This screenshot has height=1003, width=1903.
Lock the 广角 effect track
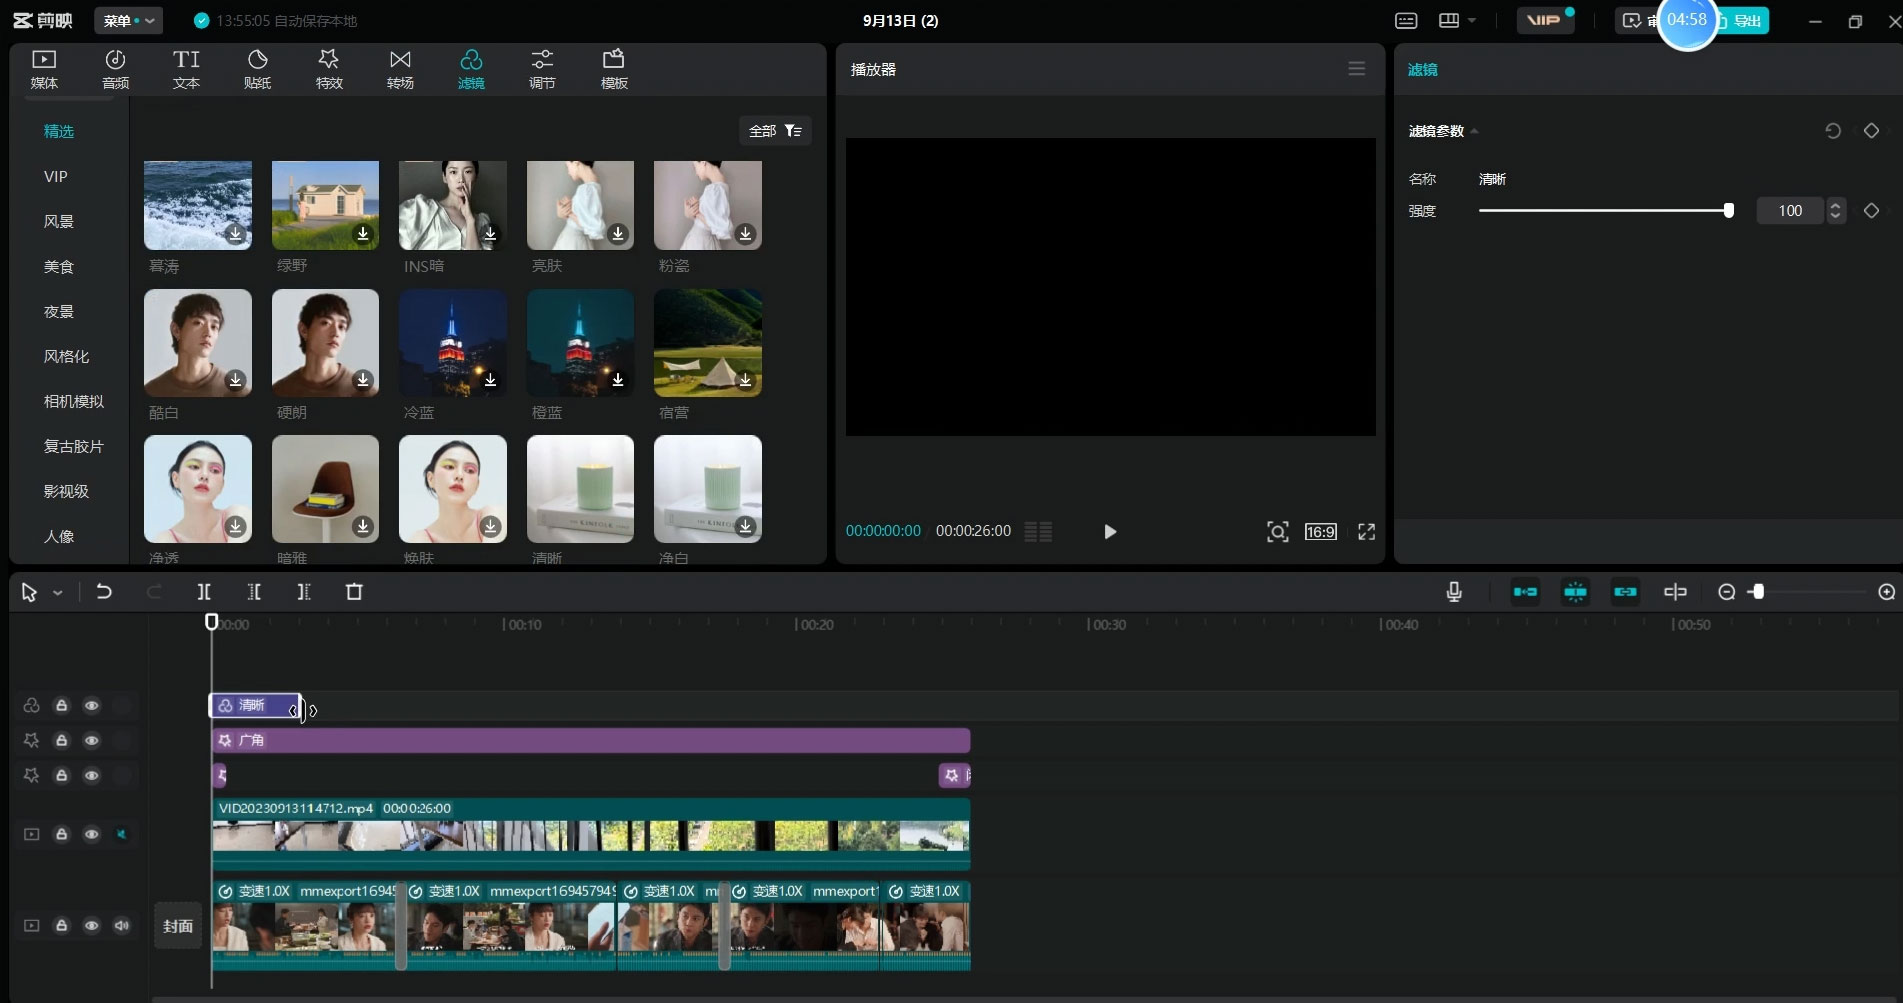[61, 741]
